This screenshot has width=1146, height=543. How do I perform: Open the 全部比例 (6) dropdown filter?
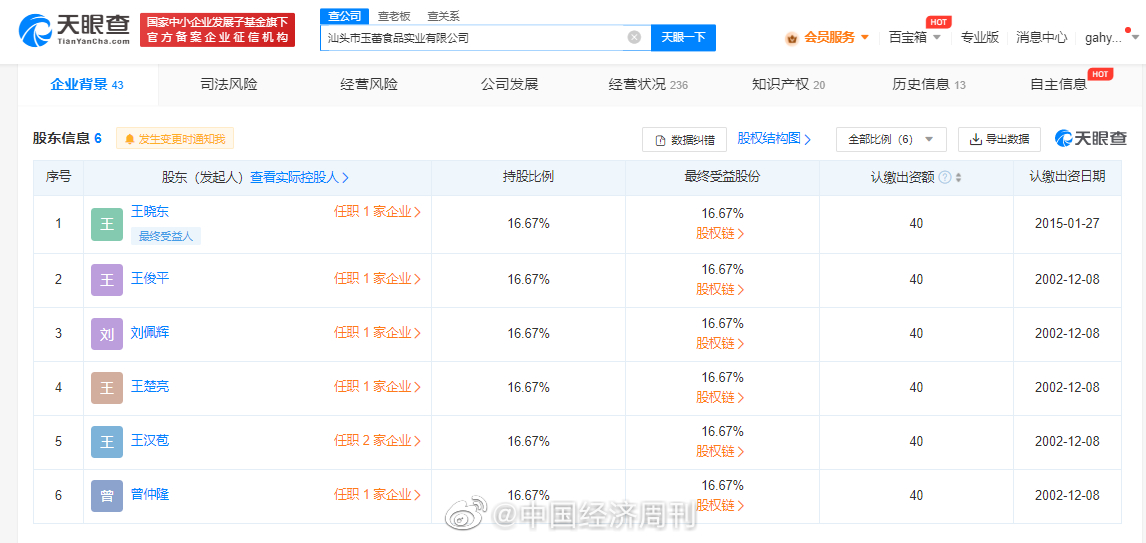point(890,139)
